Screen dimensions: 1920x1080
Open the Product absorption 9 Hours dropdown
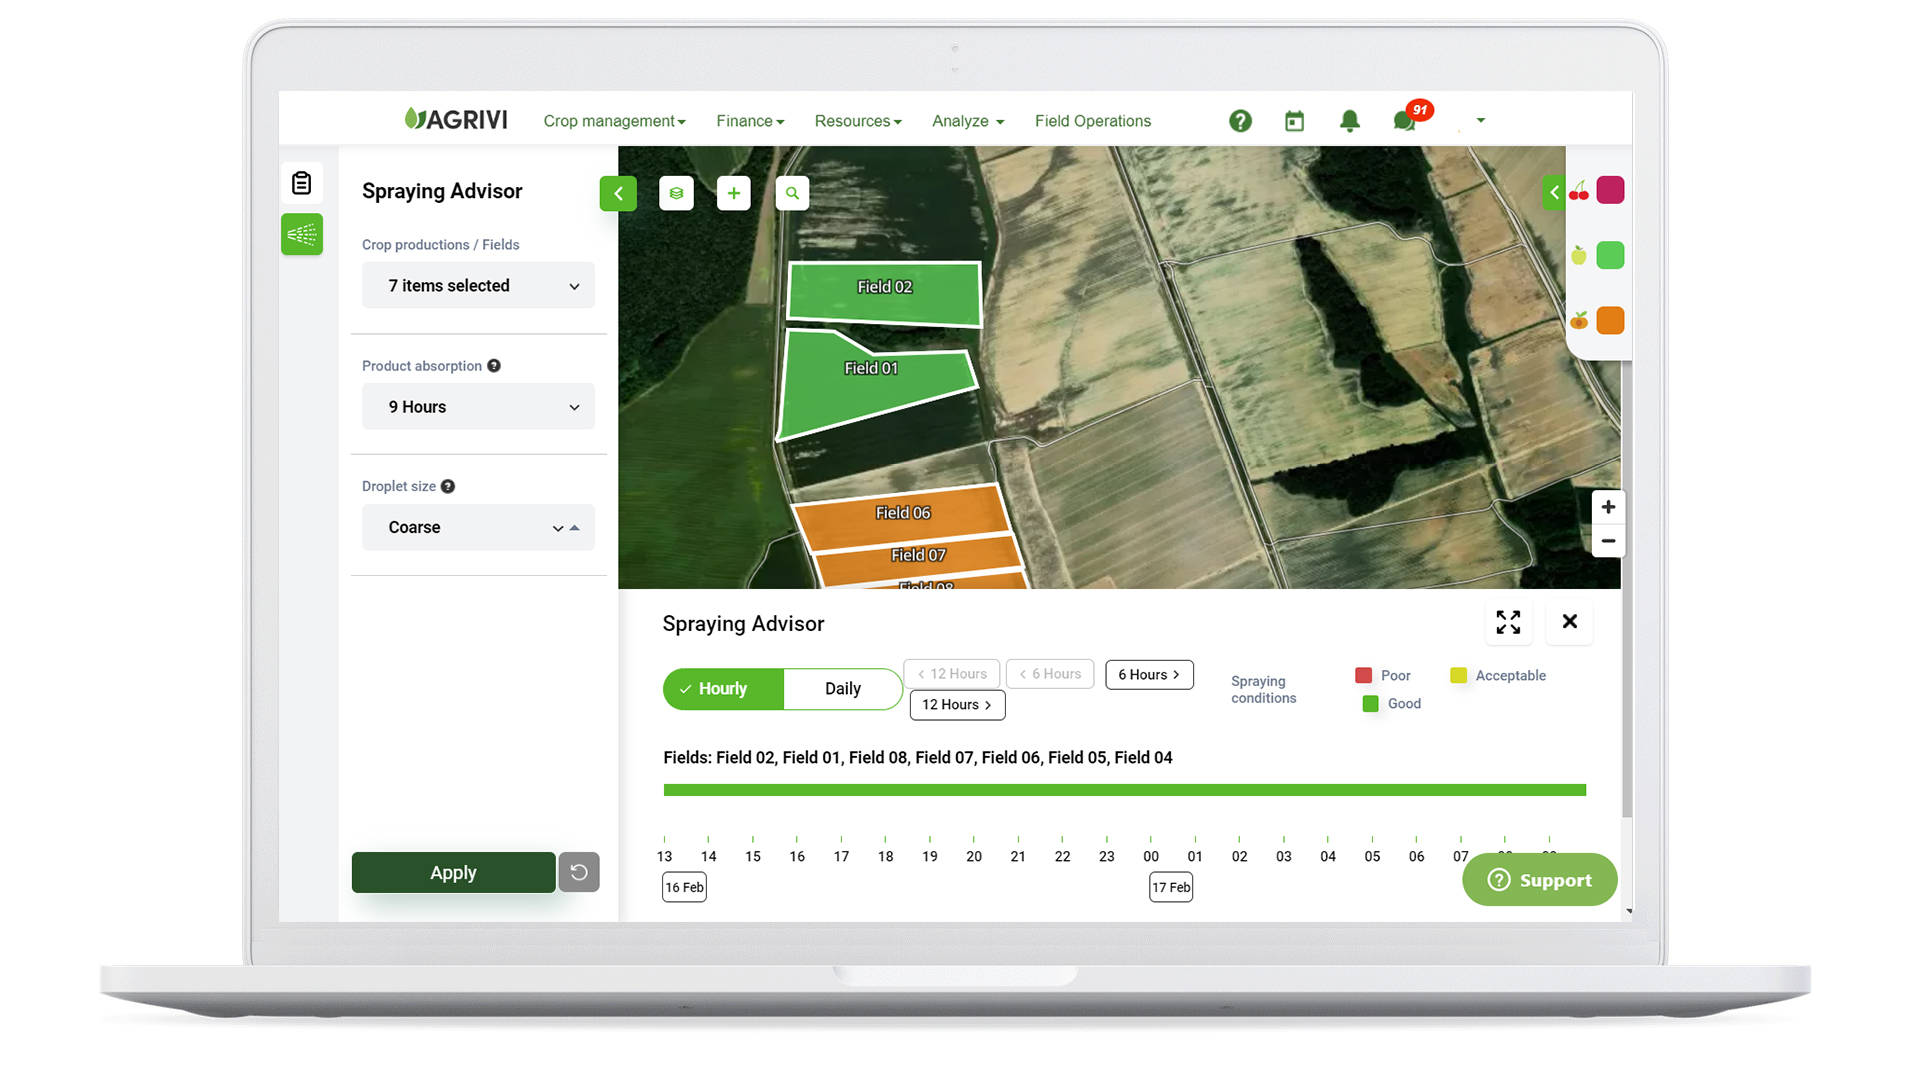pyautogui.click(x=478, y=406)
